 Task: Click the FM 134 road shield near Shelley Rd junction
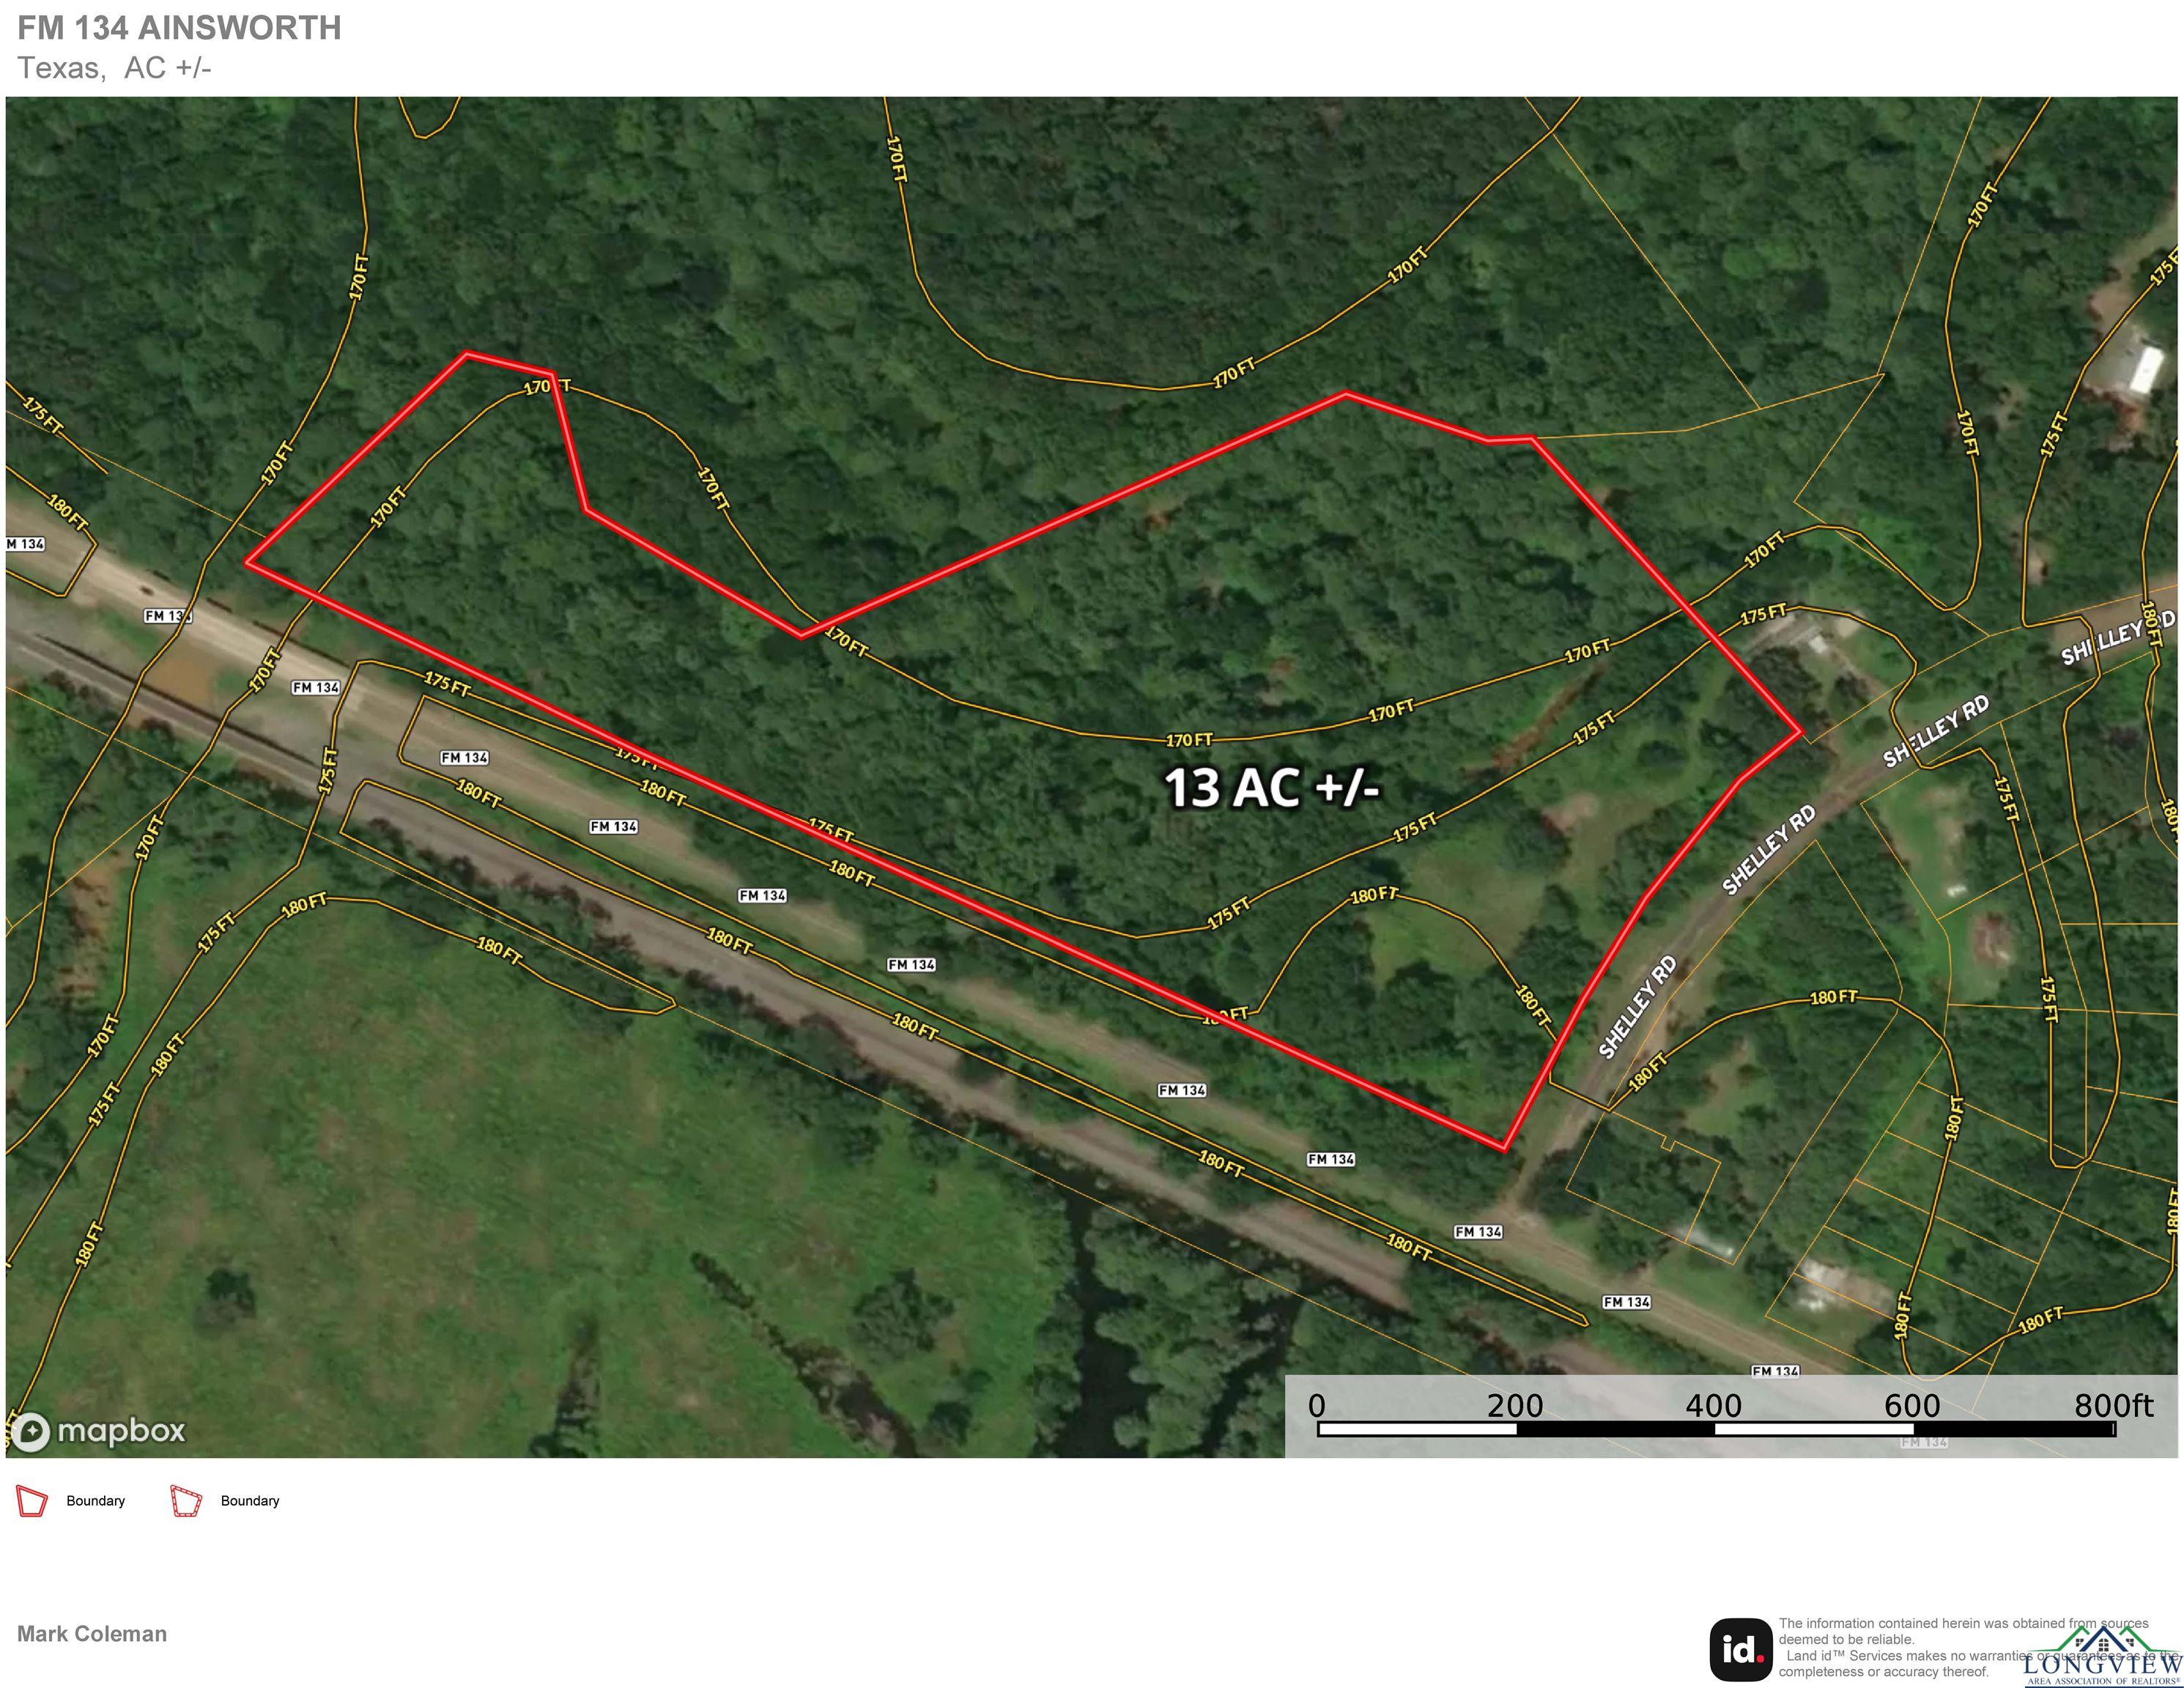click(x=1478, y=1232)
